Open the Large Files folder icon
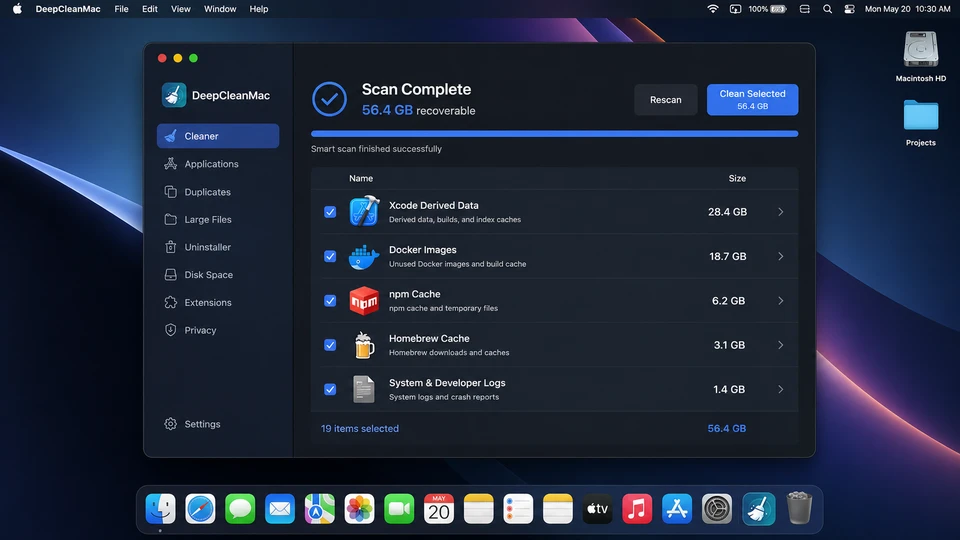The image size is (960, 540). click(x=171, y=219)
